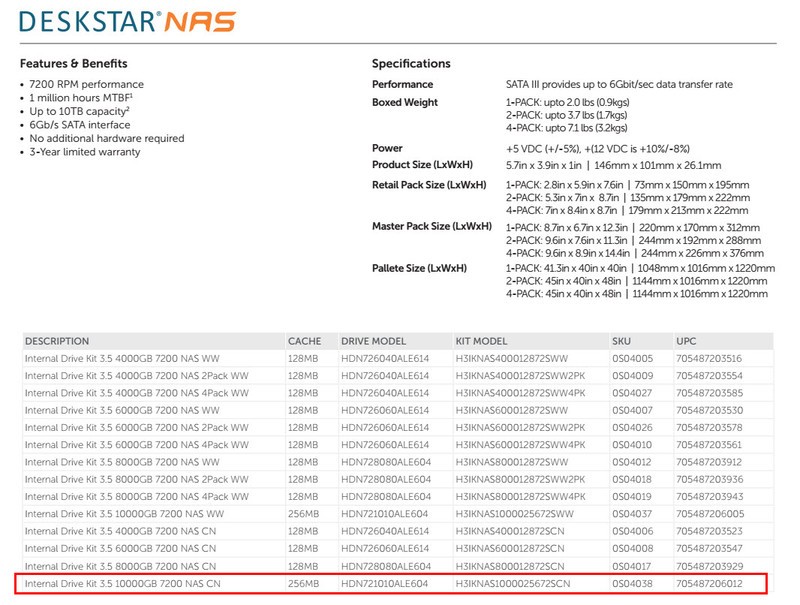The image size is (800, 605).
Task: Click UPC '705487203912'
Action: (709, 462)
